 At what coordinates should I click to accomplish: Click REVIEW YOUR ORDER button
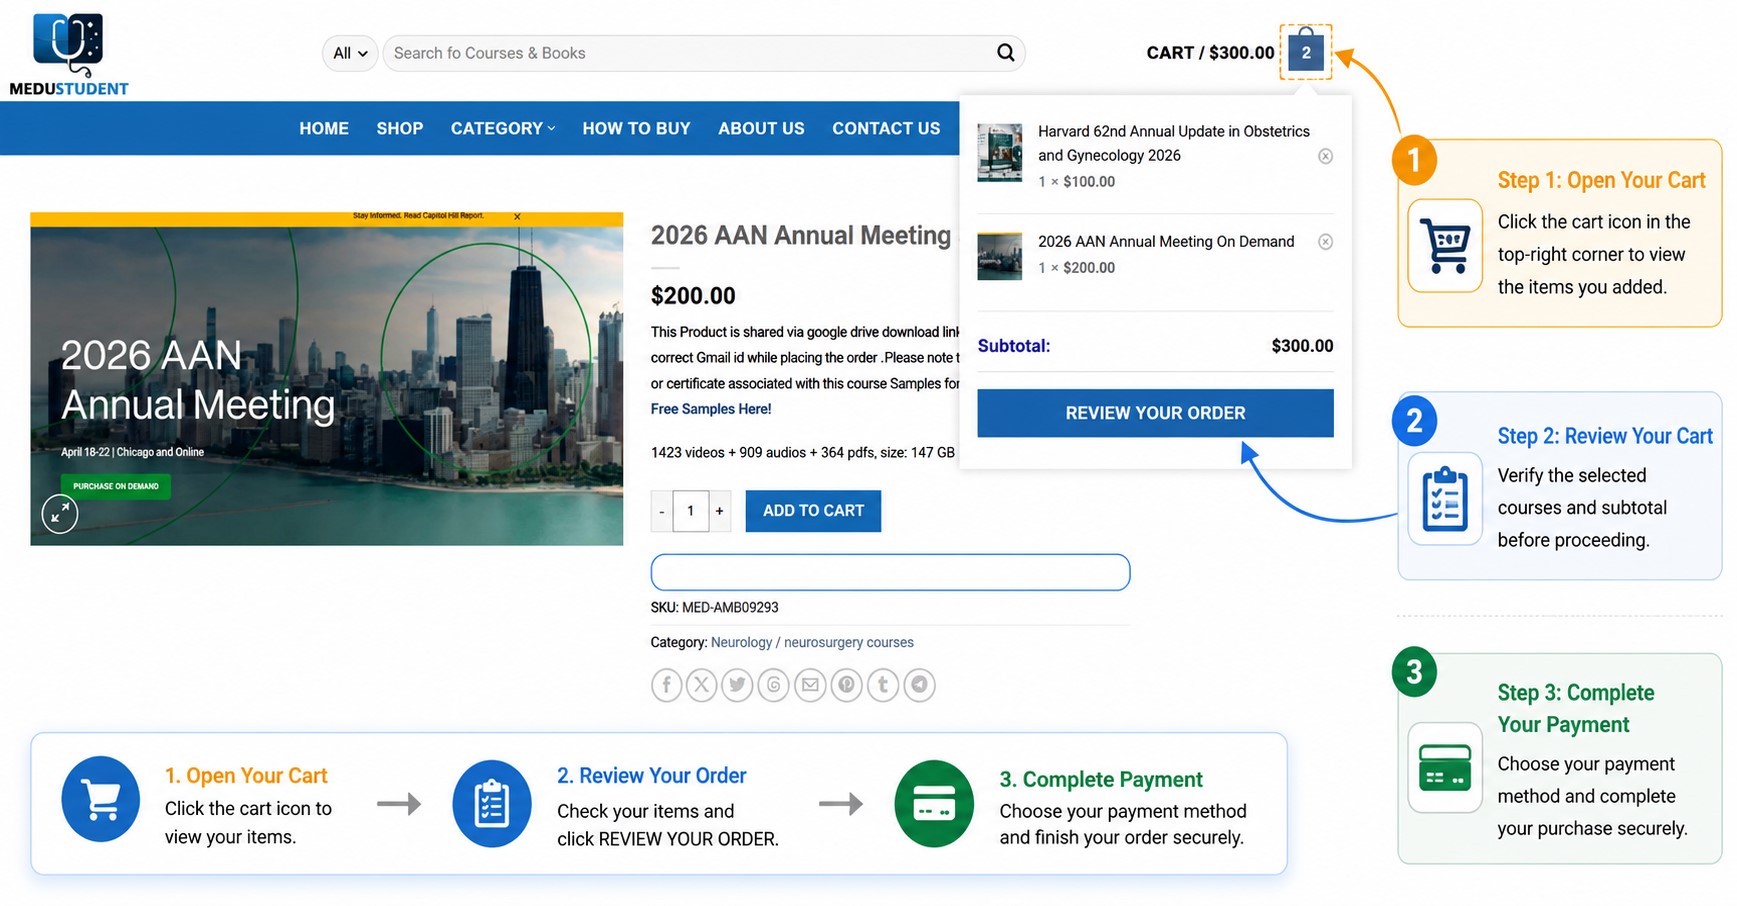(1155, 413)
